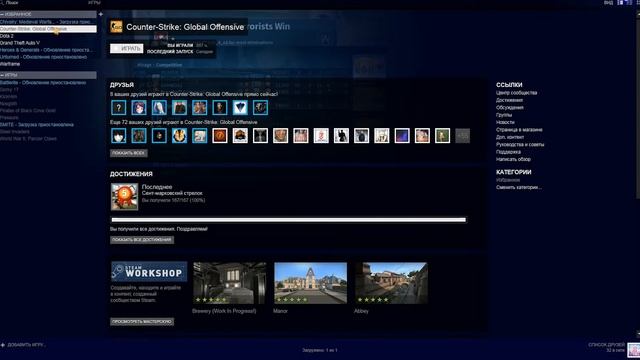This screenshot has width=640, height=360.
Task: Select Counter-Strike: Global Offensive in sidebar
Action: (x=48, y=29)
